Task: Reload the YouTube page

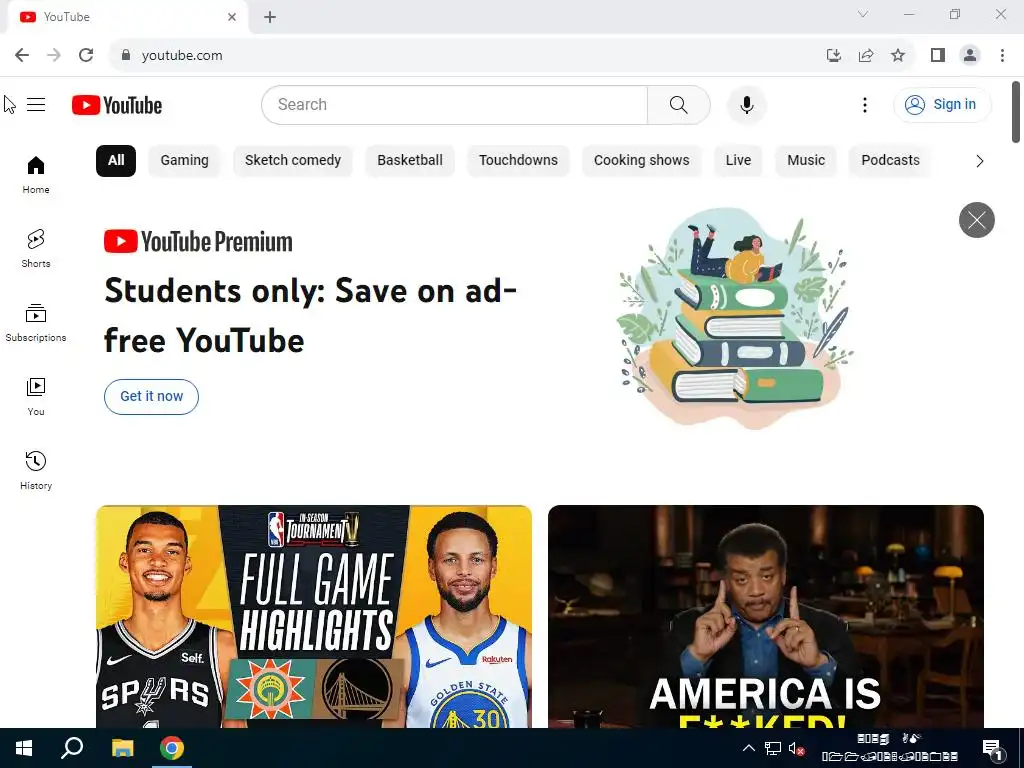Action: pyautogui.click(x=86, y=55)
